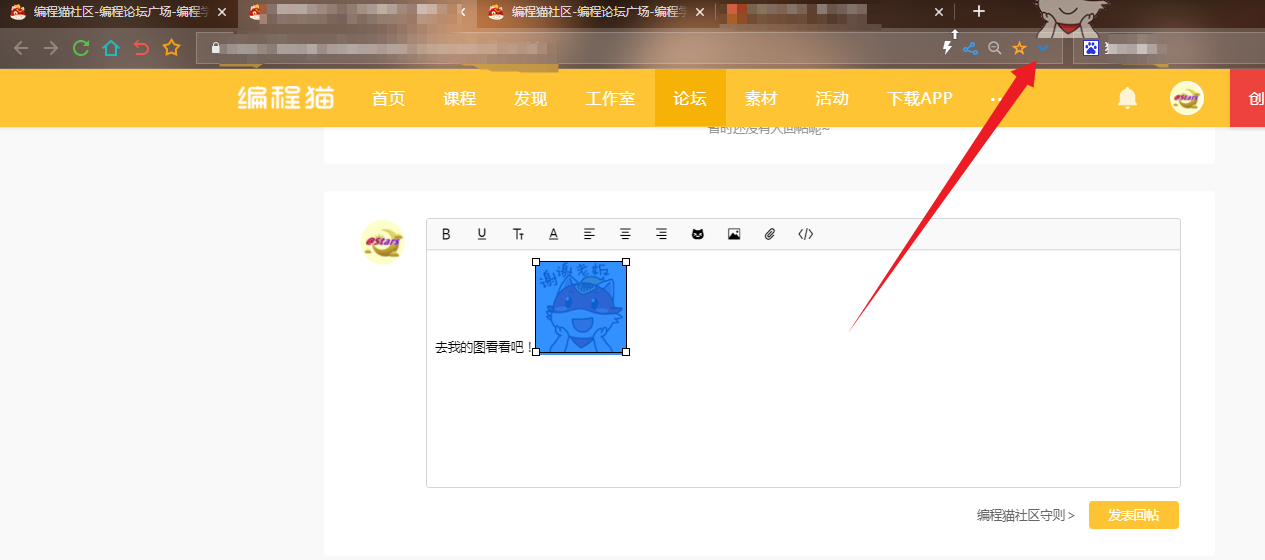Open the 素材 navigation item
The height and width of the screenshot is (560, 1265).
[x=761, y=98]
